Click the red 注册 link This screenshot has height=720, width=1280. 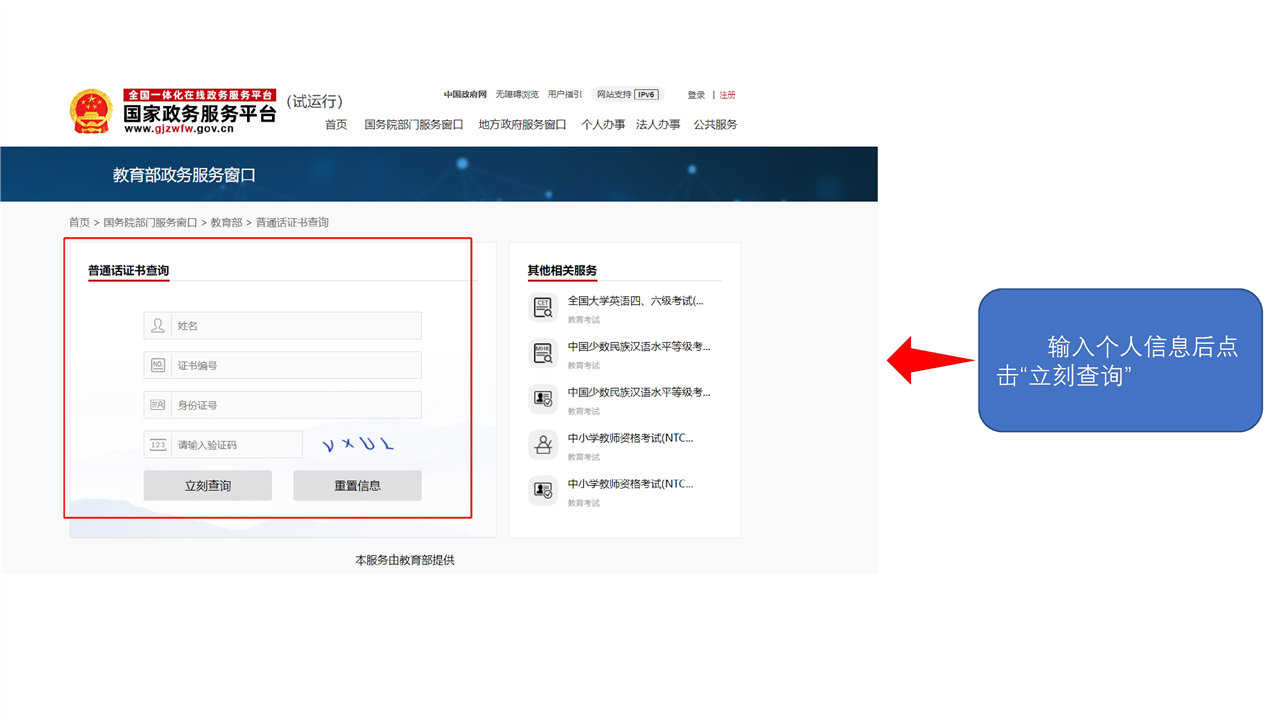click(727, 95)
